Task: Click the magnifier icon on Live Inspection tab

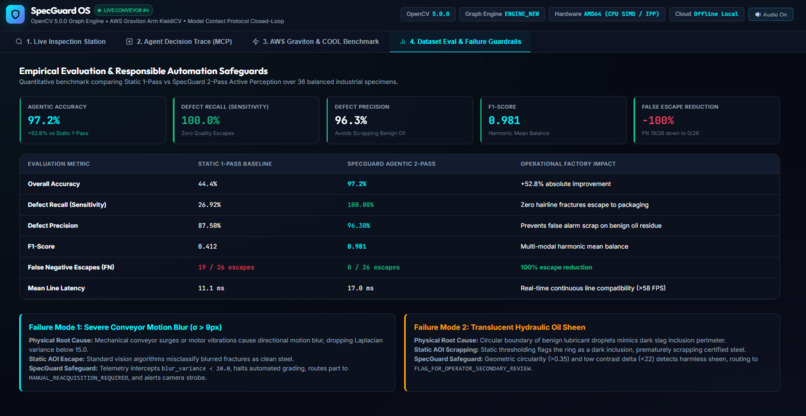Action: pos(19,42)
